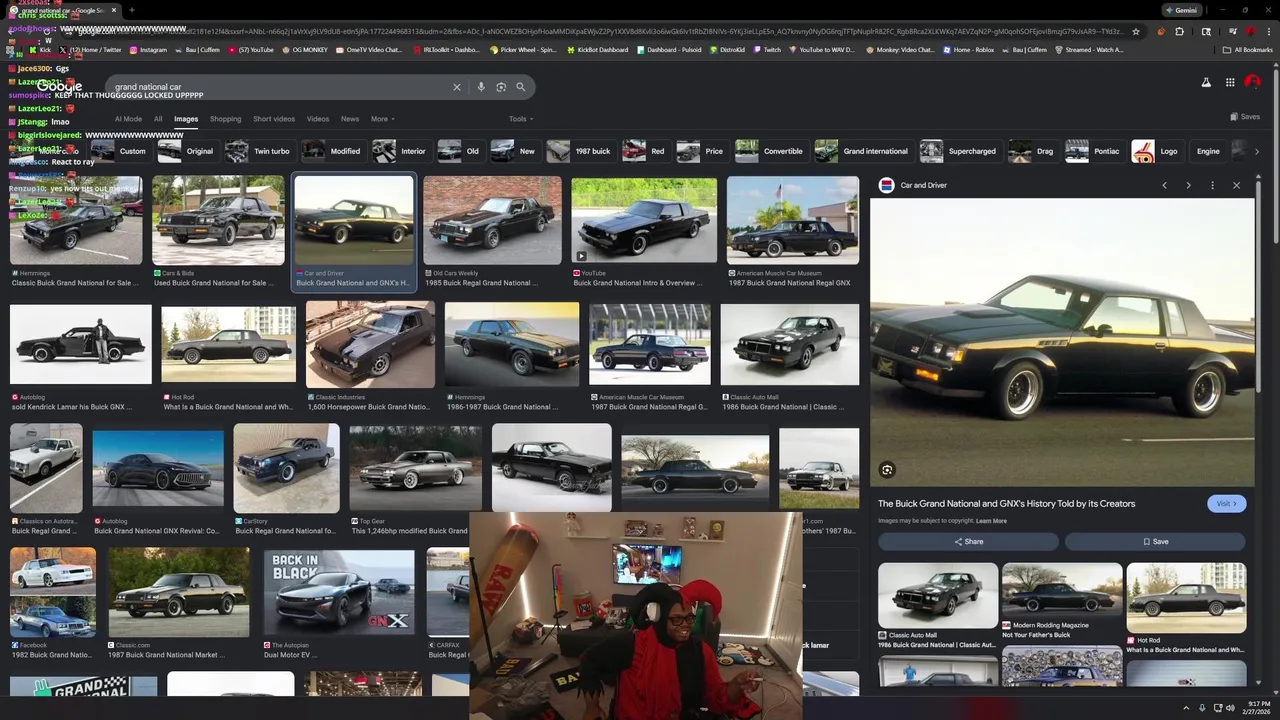Open the DistroKid bookmark
This screenshot has height=720, width=1280.
click(x=726, y=50)
